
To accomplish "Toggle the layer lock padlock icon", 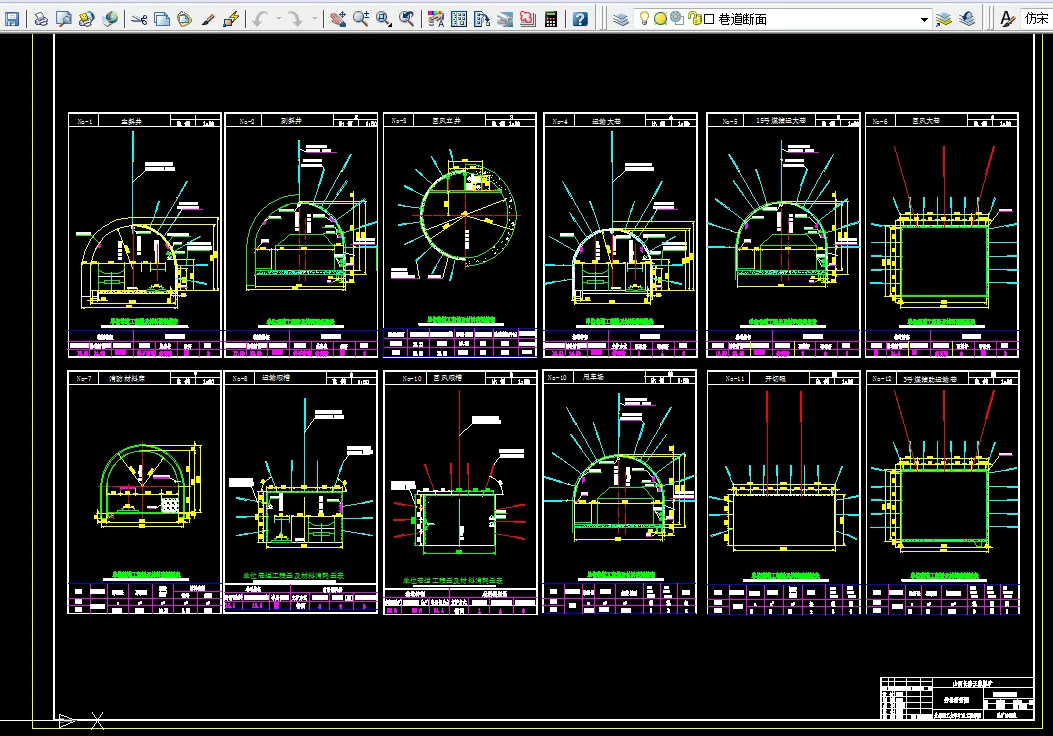I will pyautogui.click(x=694, y=19).
